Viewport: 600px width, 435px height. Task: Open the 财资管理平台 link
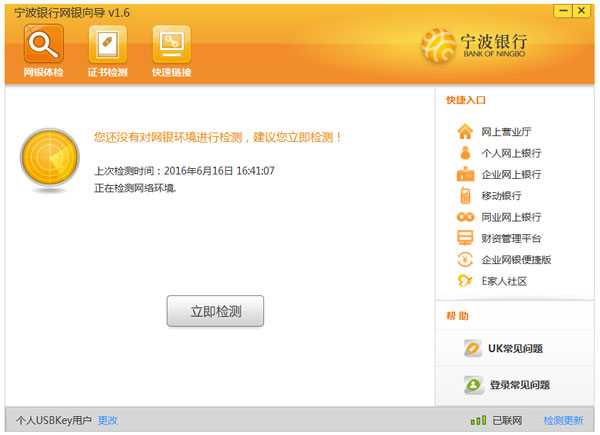pos(511,238)
